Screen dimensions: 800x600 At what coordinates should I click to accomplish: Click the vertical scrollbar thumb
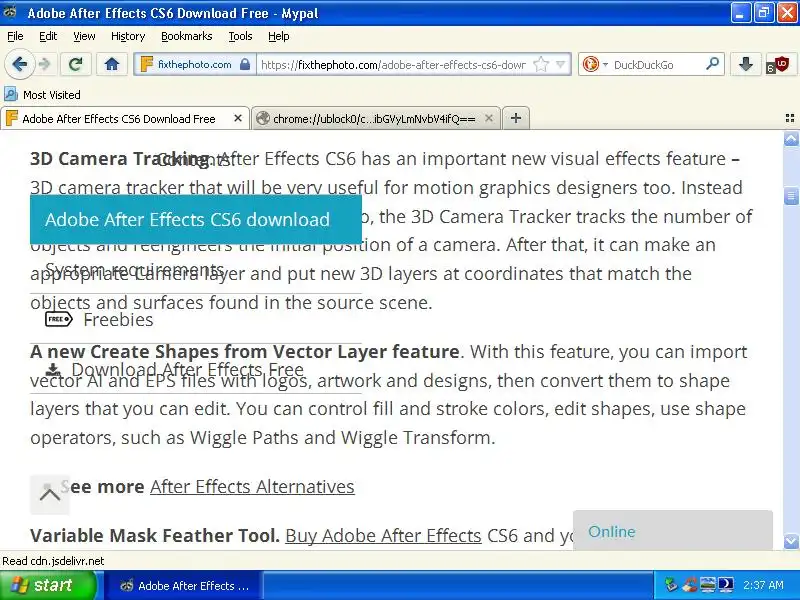pos(791,196)
